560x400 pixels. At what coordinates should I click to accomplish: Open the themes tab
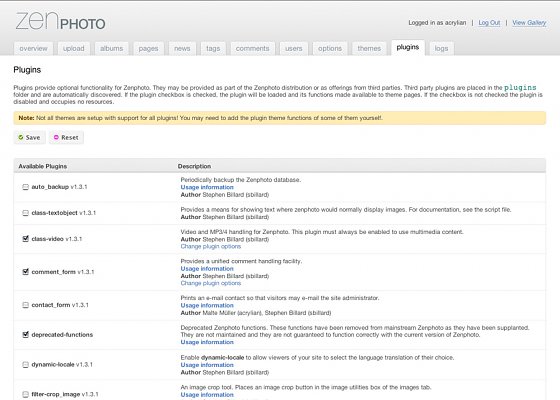(369, 49)
